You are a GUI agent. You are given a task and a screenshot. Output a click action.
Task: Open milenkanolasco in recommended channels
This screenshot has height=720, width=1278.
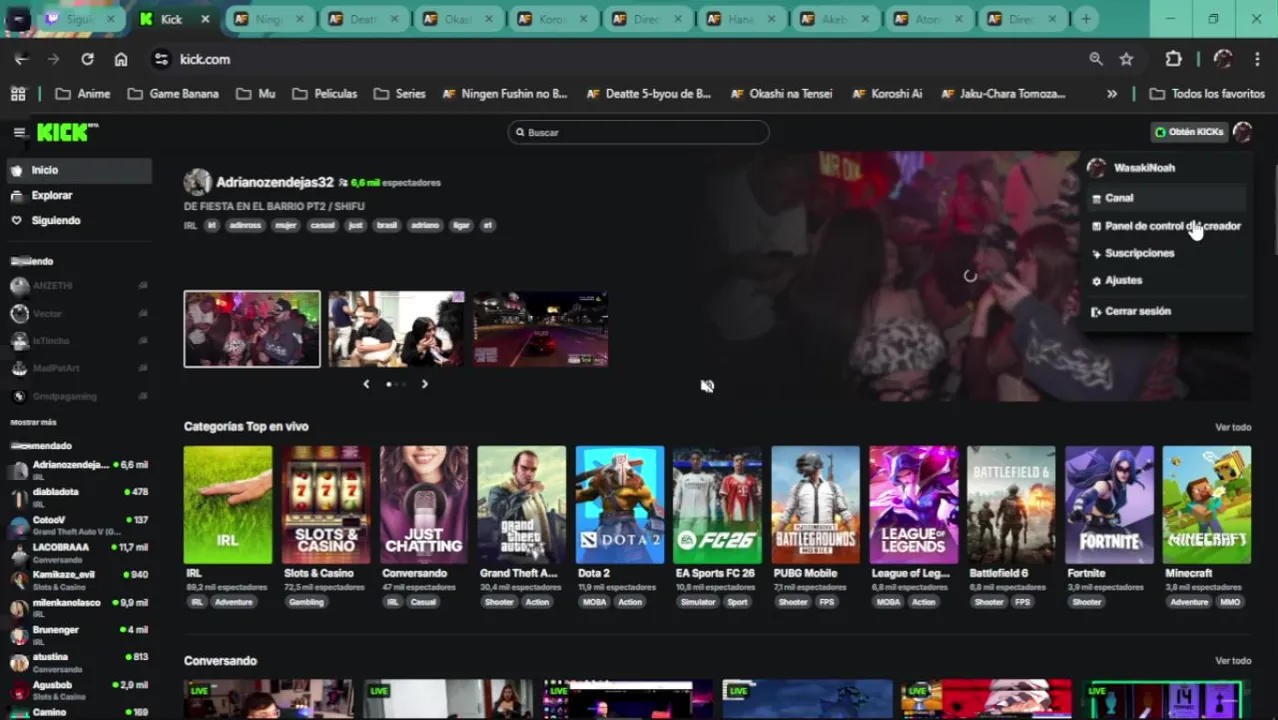click(x=79, y=607)
